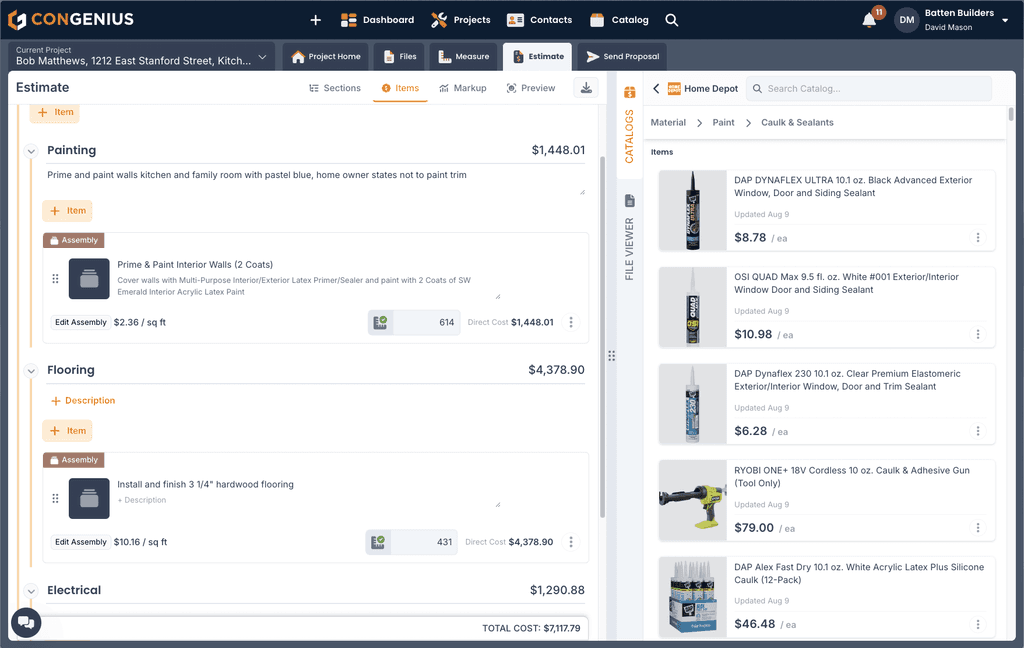Screen dimensions: 1024x648
Task: Select the Files icon in the project toolbar
Action: click(398, 57)
